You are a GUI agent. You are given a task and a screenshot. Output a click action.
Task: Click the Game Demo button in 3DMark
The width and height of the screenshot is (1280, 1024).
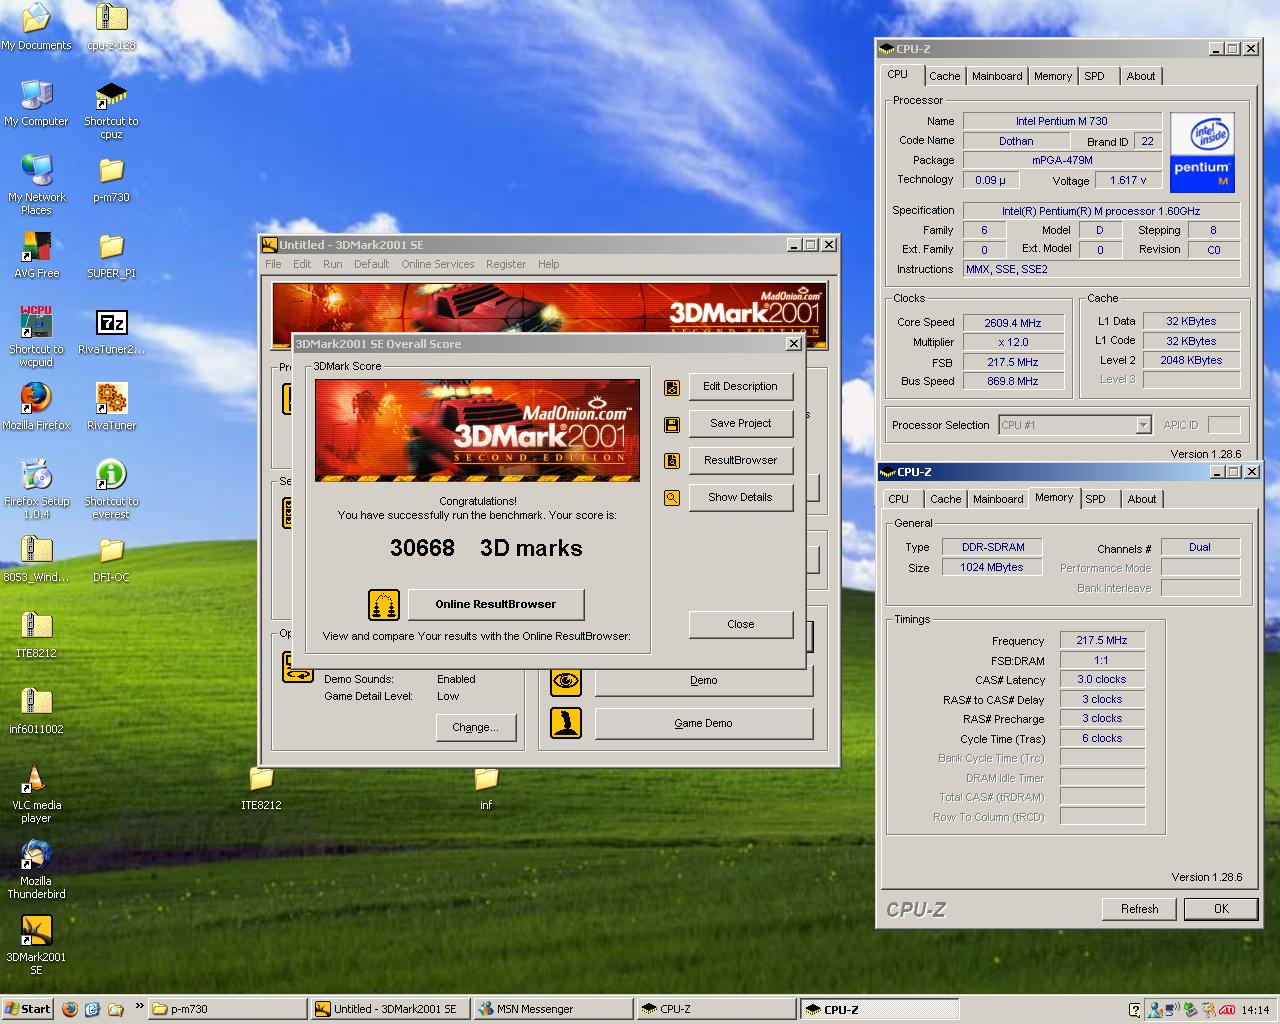click(x=703, y=723)
